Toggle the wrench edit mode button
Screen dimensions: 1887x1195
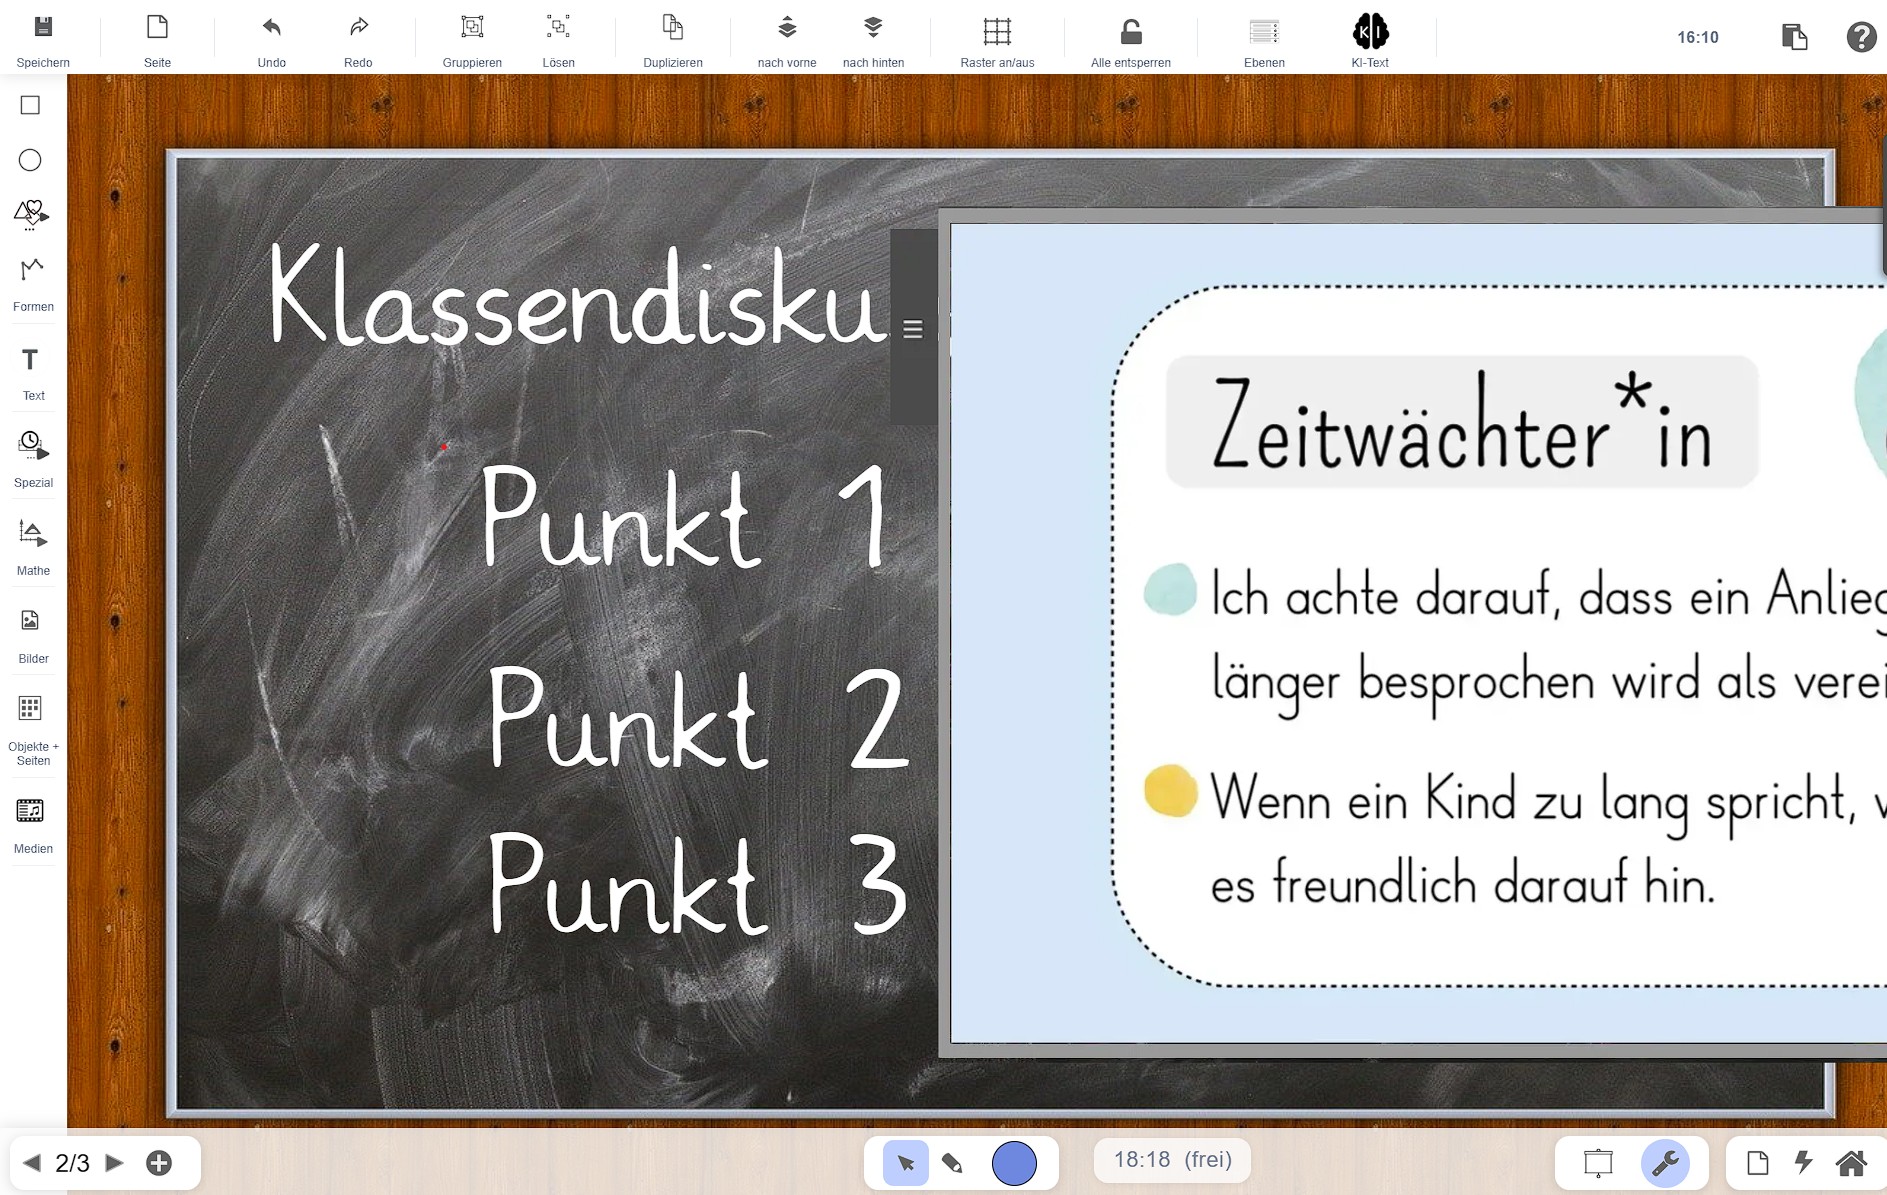click(1665, 1163)
